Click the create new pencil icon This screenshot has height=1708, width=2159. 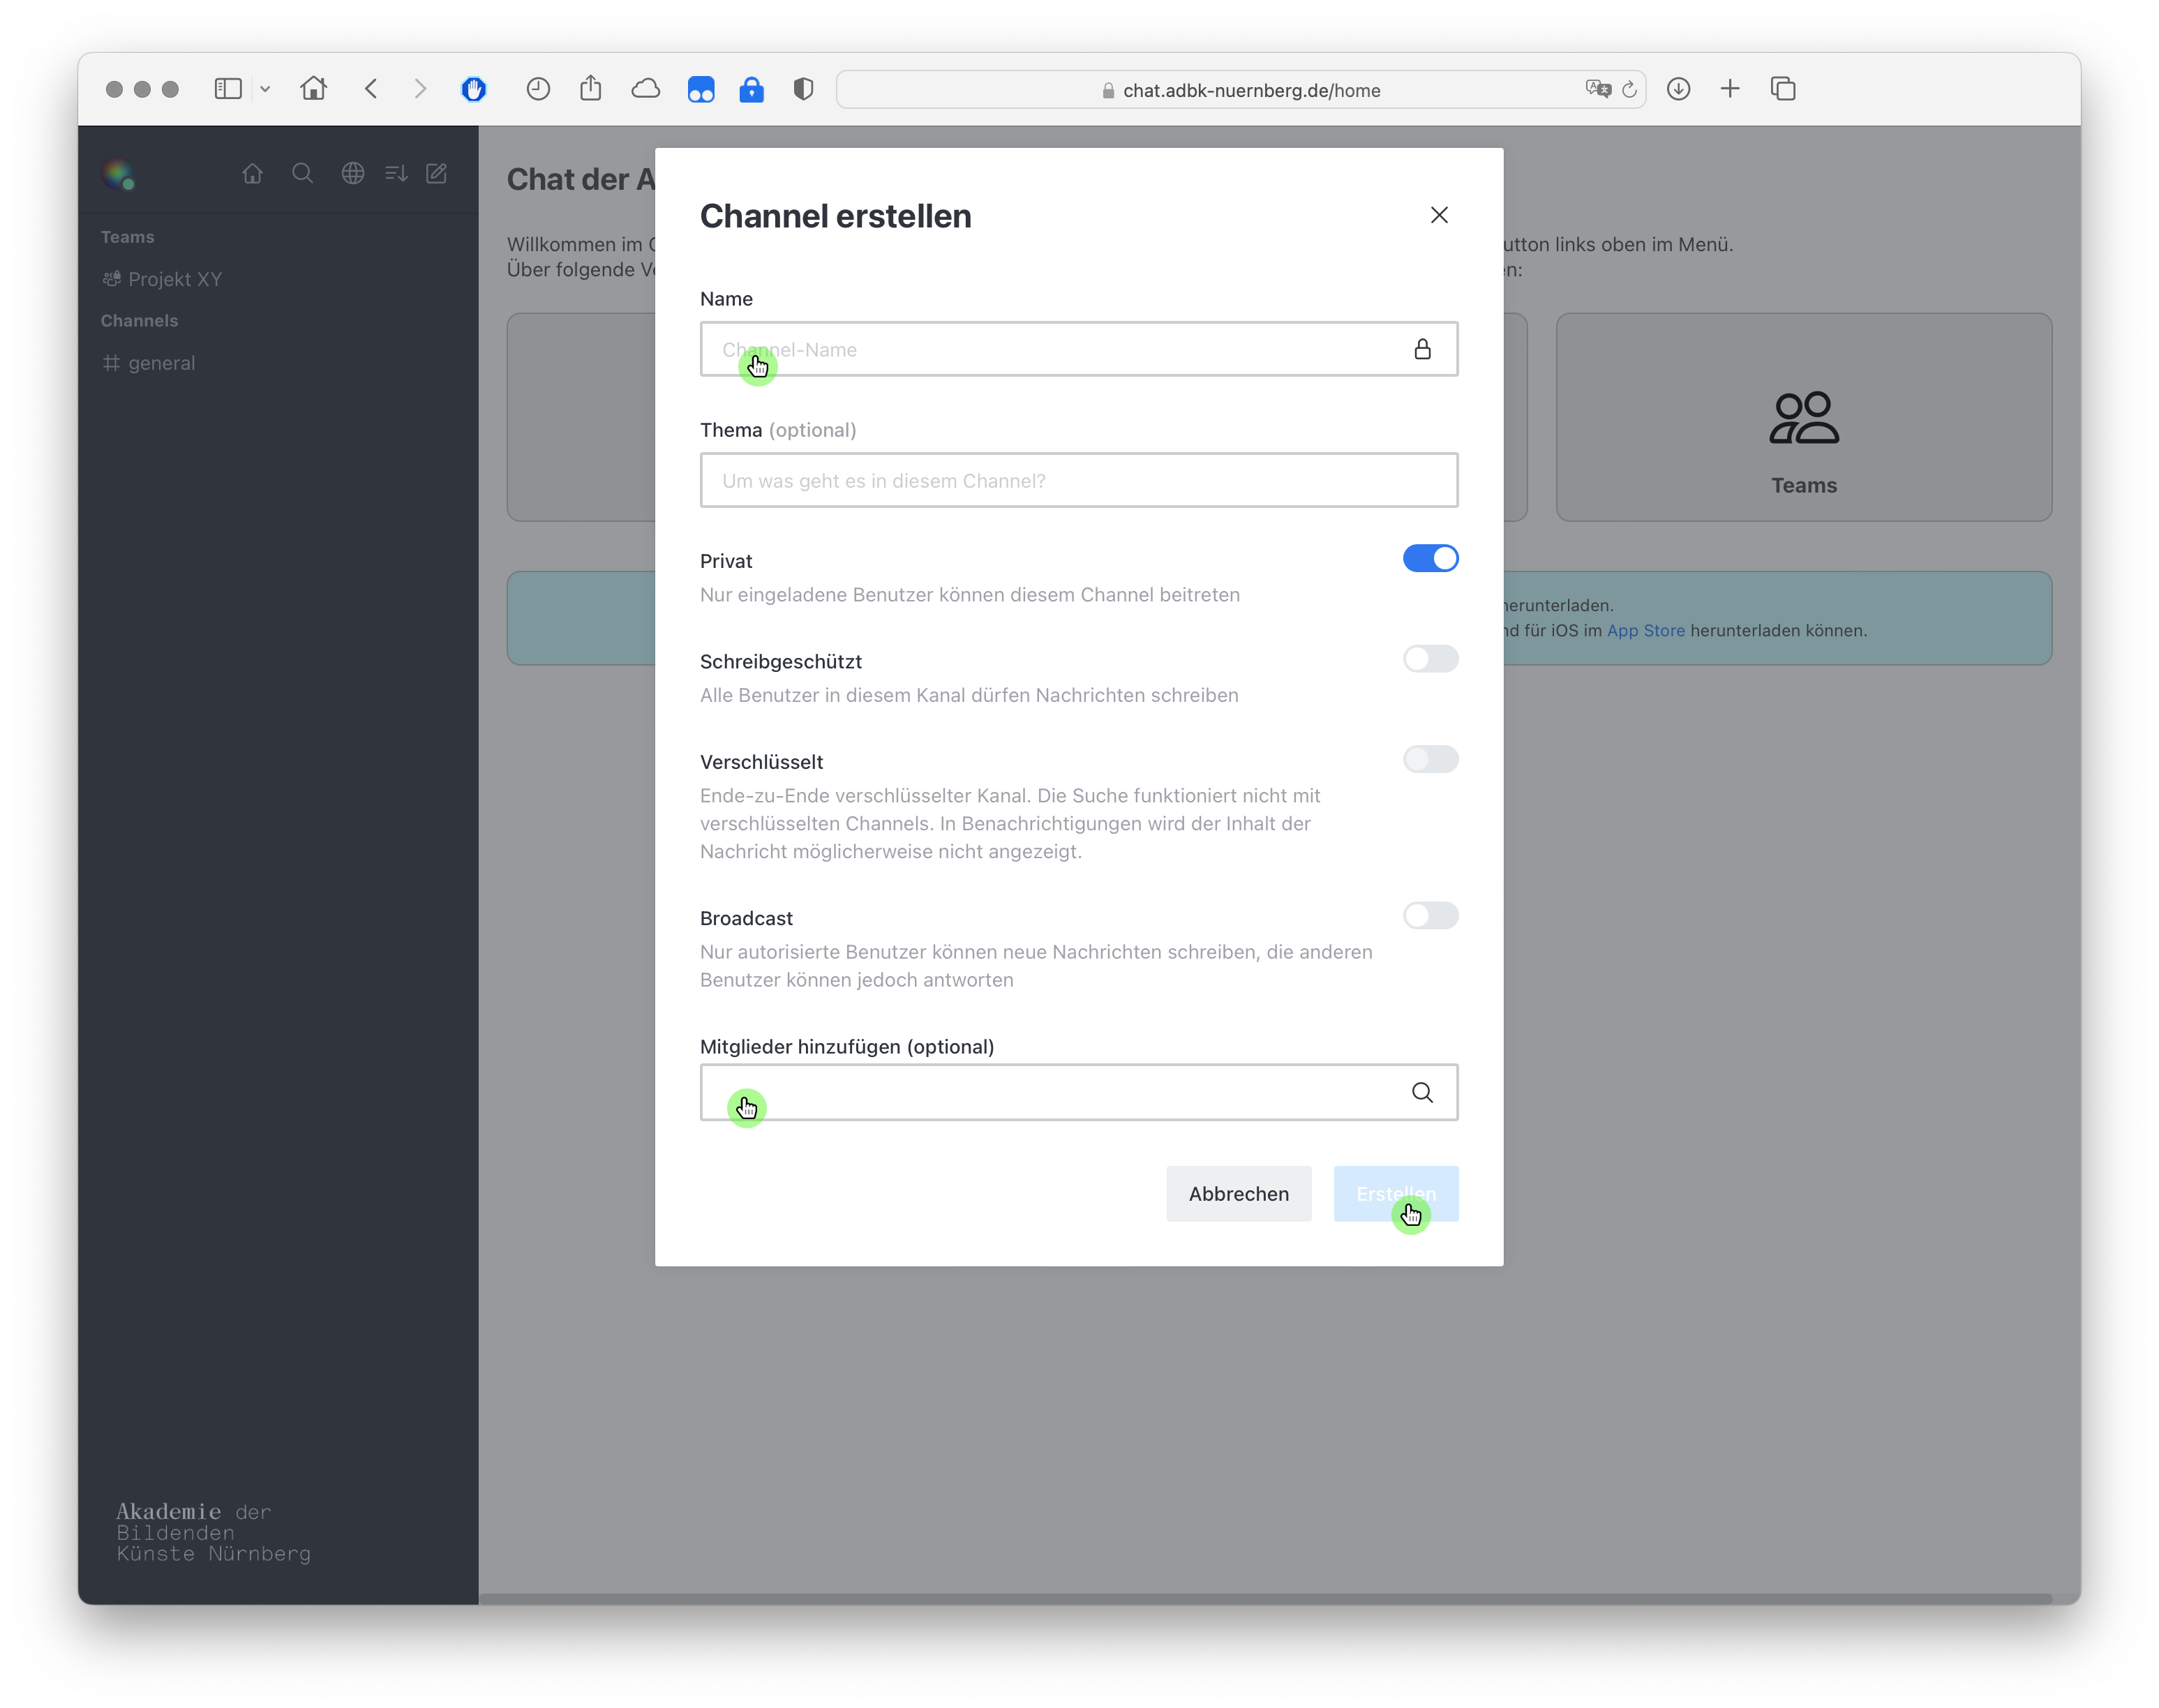(437, 173)
